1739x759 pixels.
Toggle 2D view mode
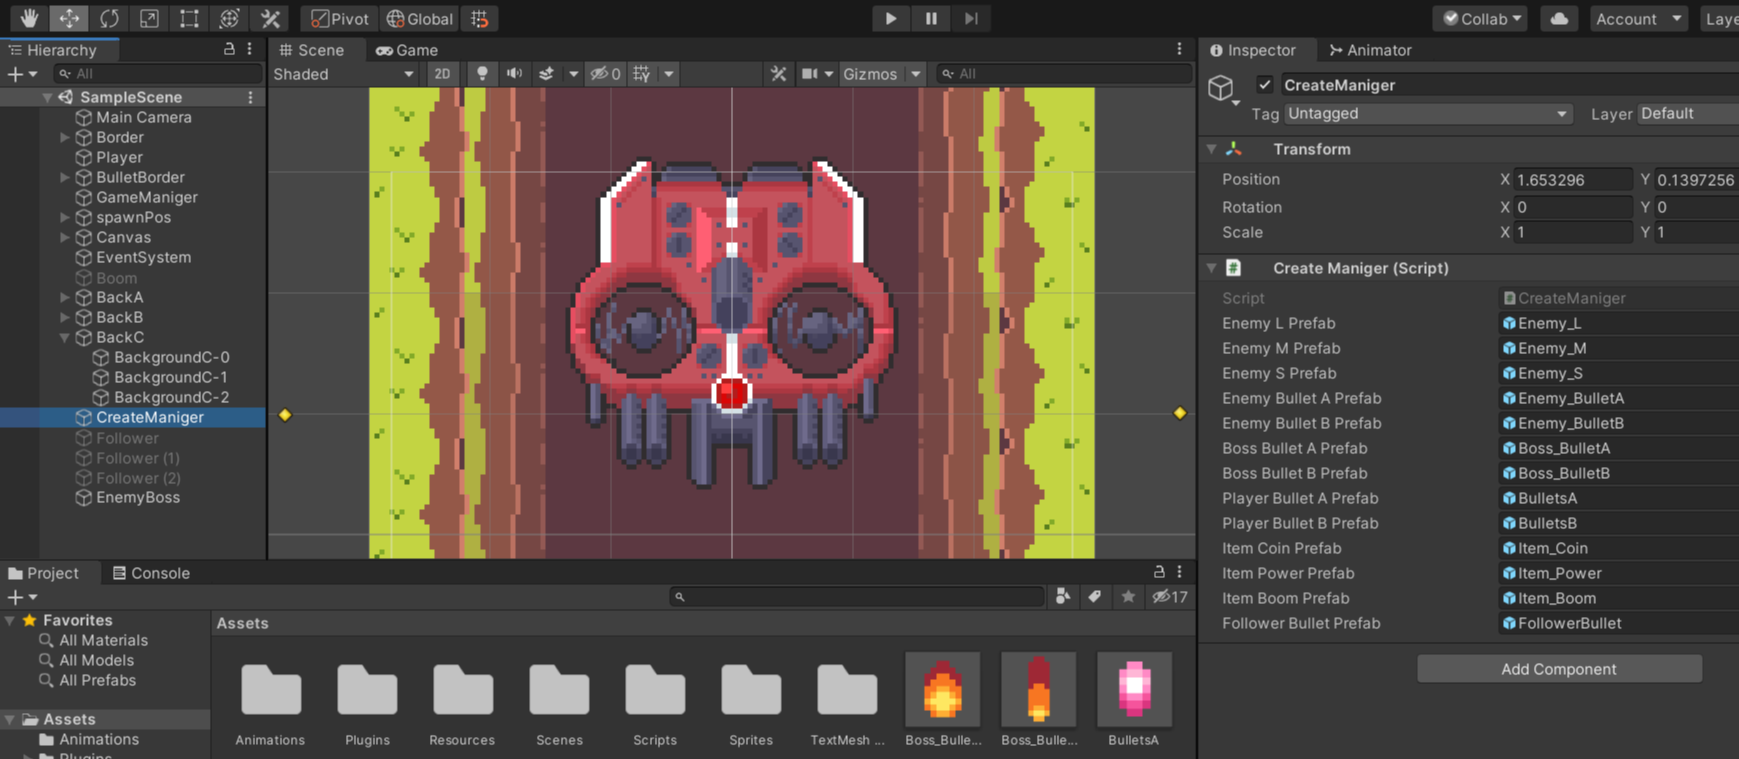(x=442, y=74)
